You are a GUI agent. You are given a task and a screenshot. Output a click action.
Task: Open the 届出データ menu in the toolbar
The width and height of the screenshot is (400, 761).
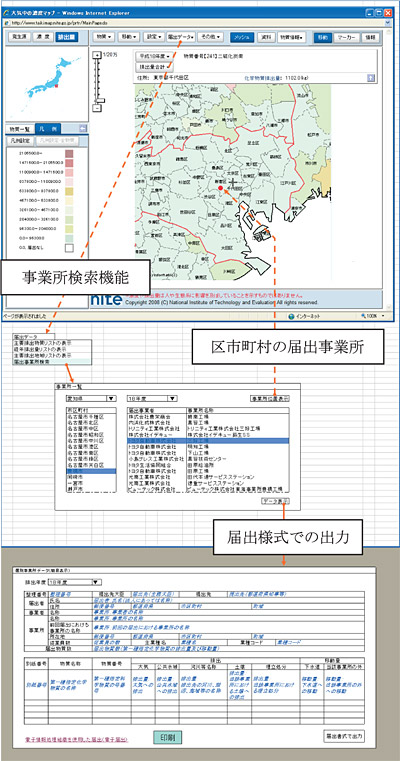point(181,37)
